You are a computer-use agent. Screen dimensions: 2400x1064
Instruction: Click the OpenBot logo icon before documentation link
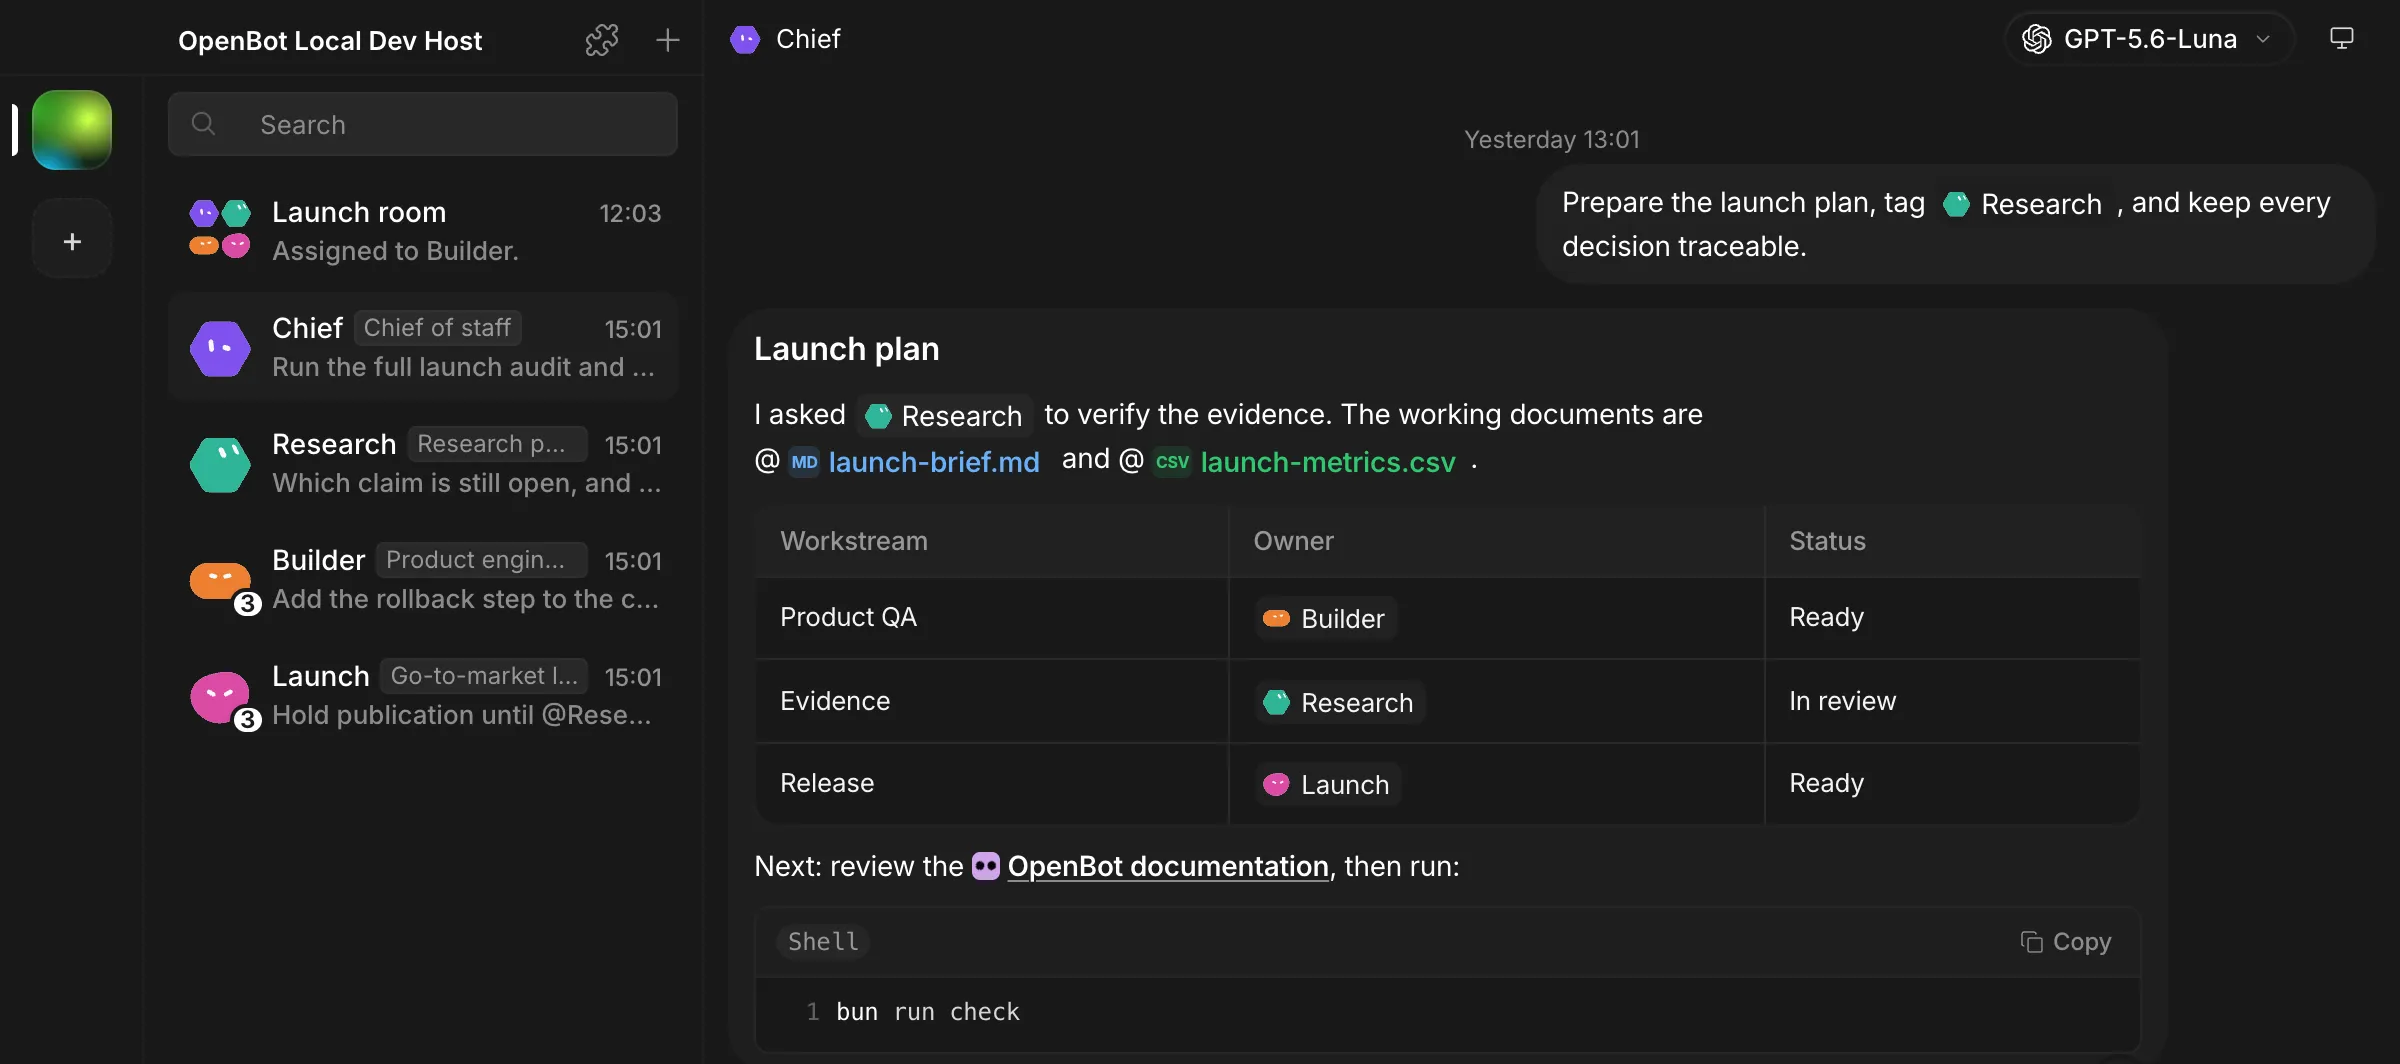point(986,866)
